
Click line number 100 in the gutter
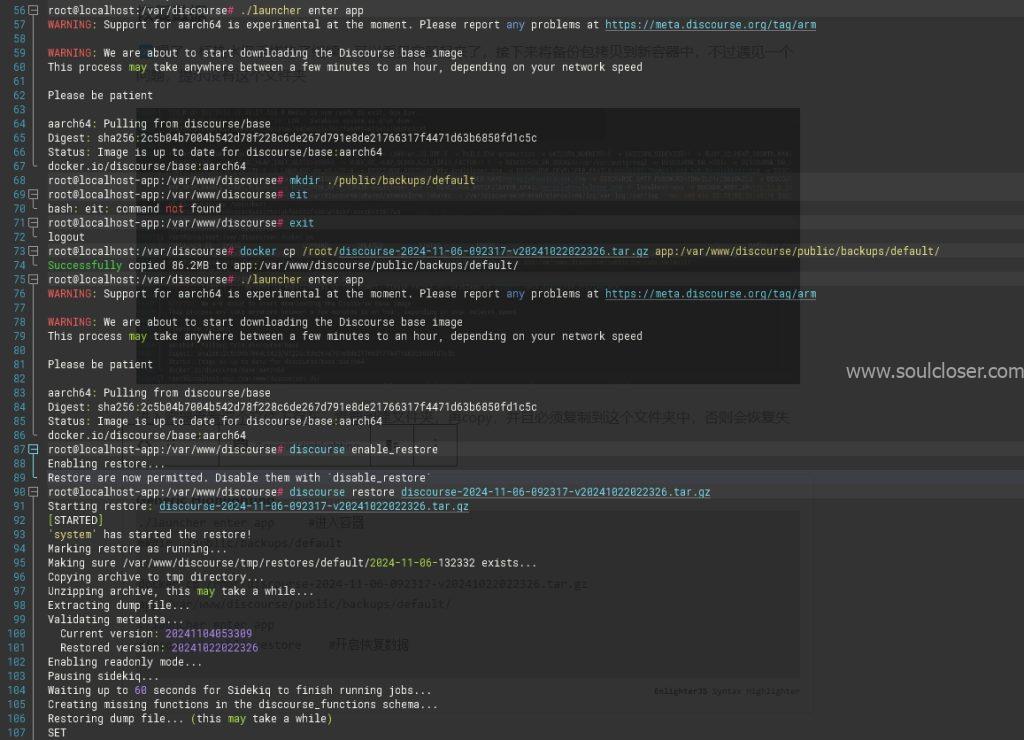[x=15, y=634]
